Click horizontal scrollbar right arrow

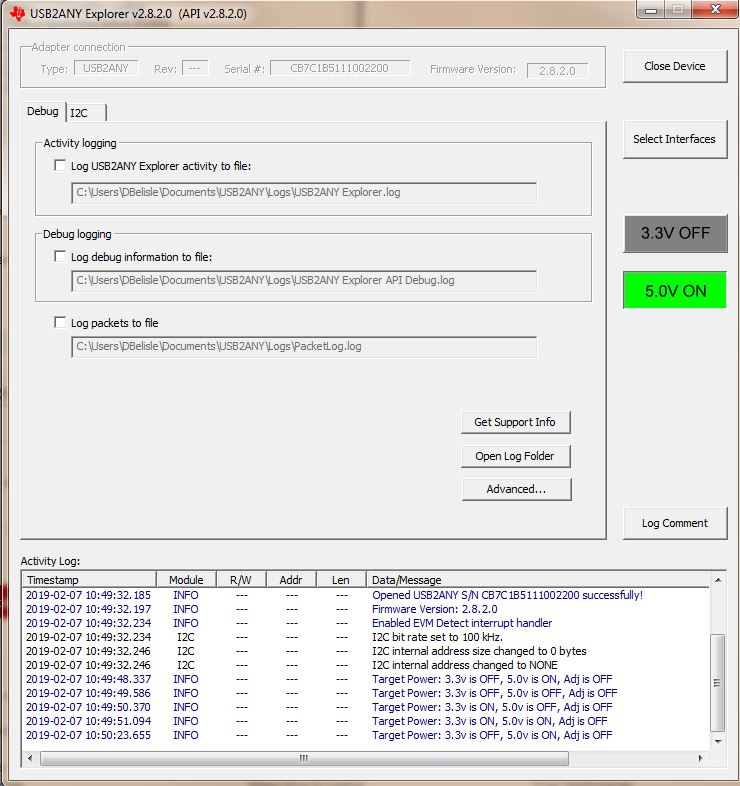pyautogui.click(x=701, y=758)
